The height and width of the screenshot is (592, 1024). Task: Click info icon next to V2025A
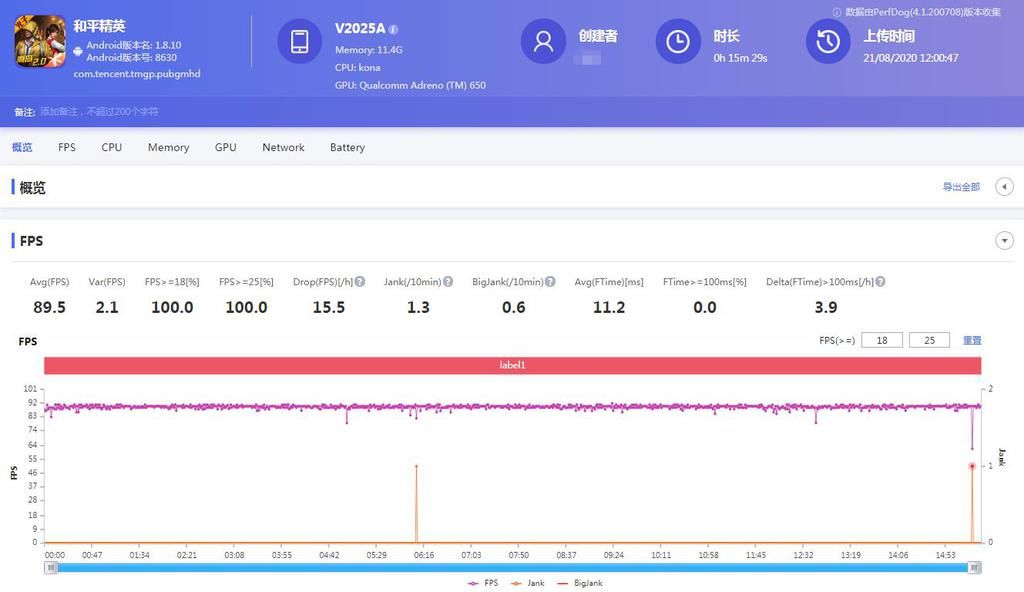pyautogui.click(x=393, y=29)
